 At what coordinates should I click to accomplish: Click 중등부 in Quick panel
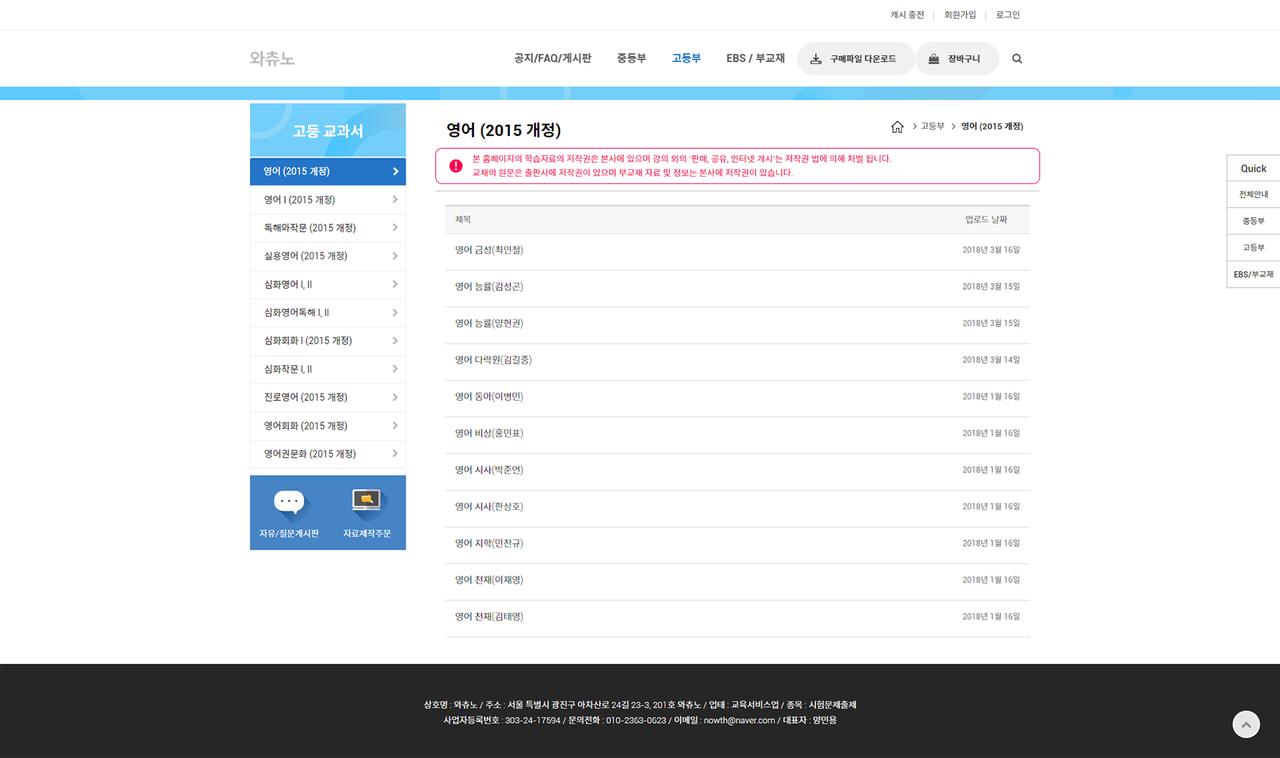[1253, 221]
